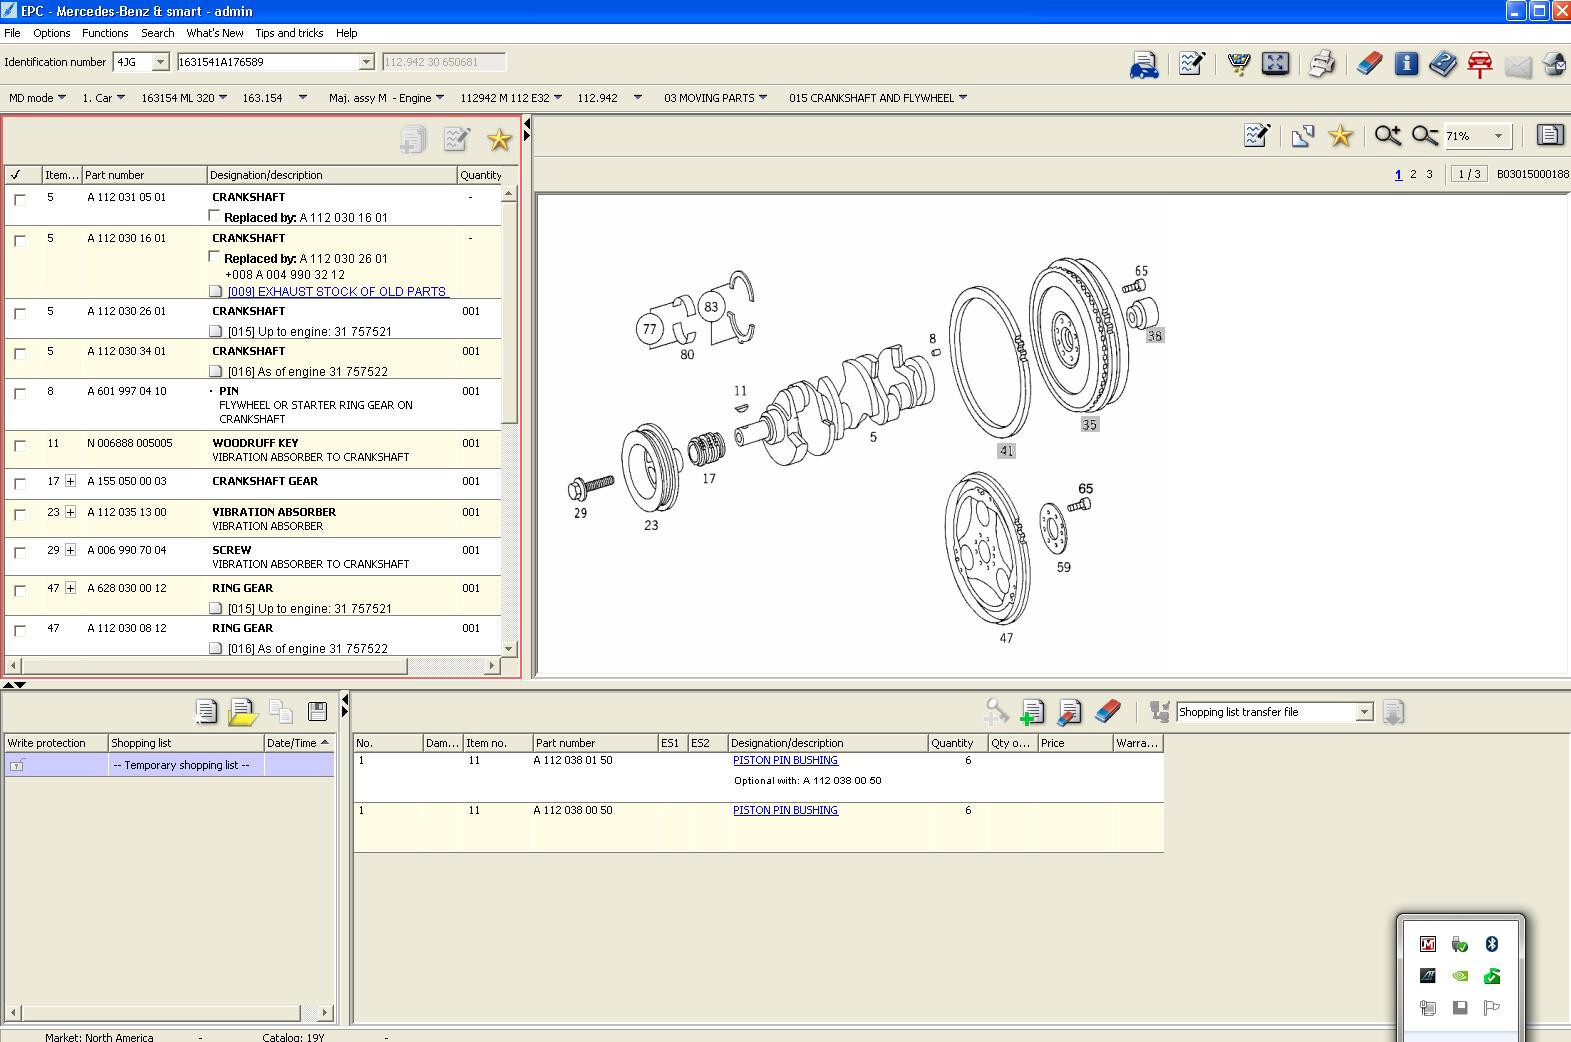Click the shopping cart icon
The height and width of the screenshot is (1042, 1571).
[1238, 64]
